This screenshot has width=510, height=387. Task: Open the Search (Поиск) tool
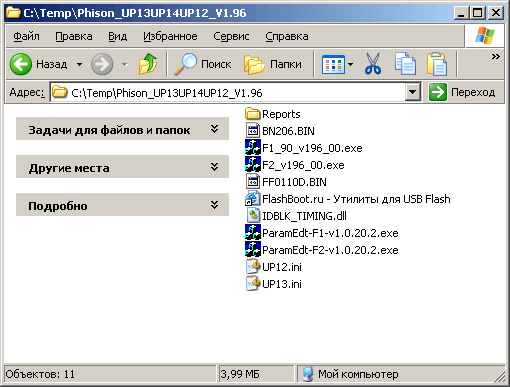tap(203, 64)
